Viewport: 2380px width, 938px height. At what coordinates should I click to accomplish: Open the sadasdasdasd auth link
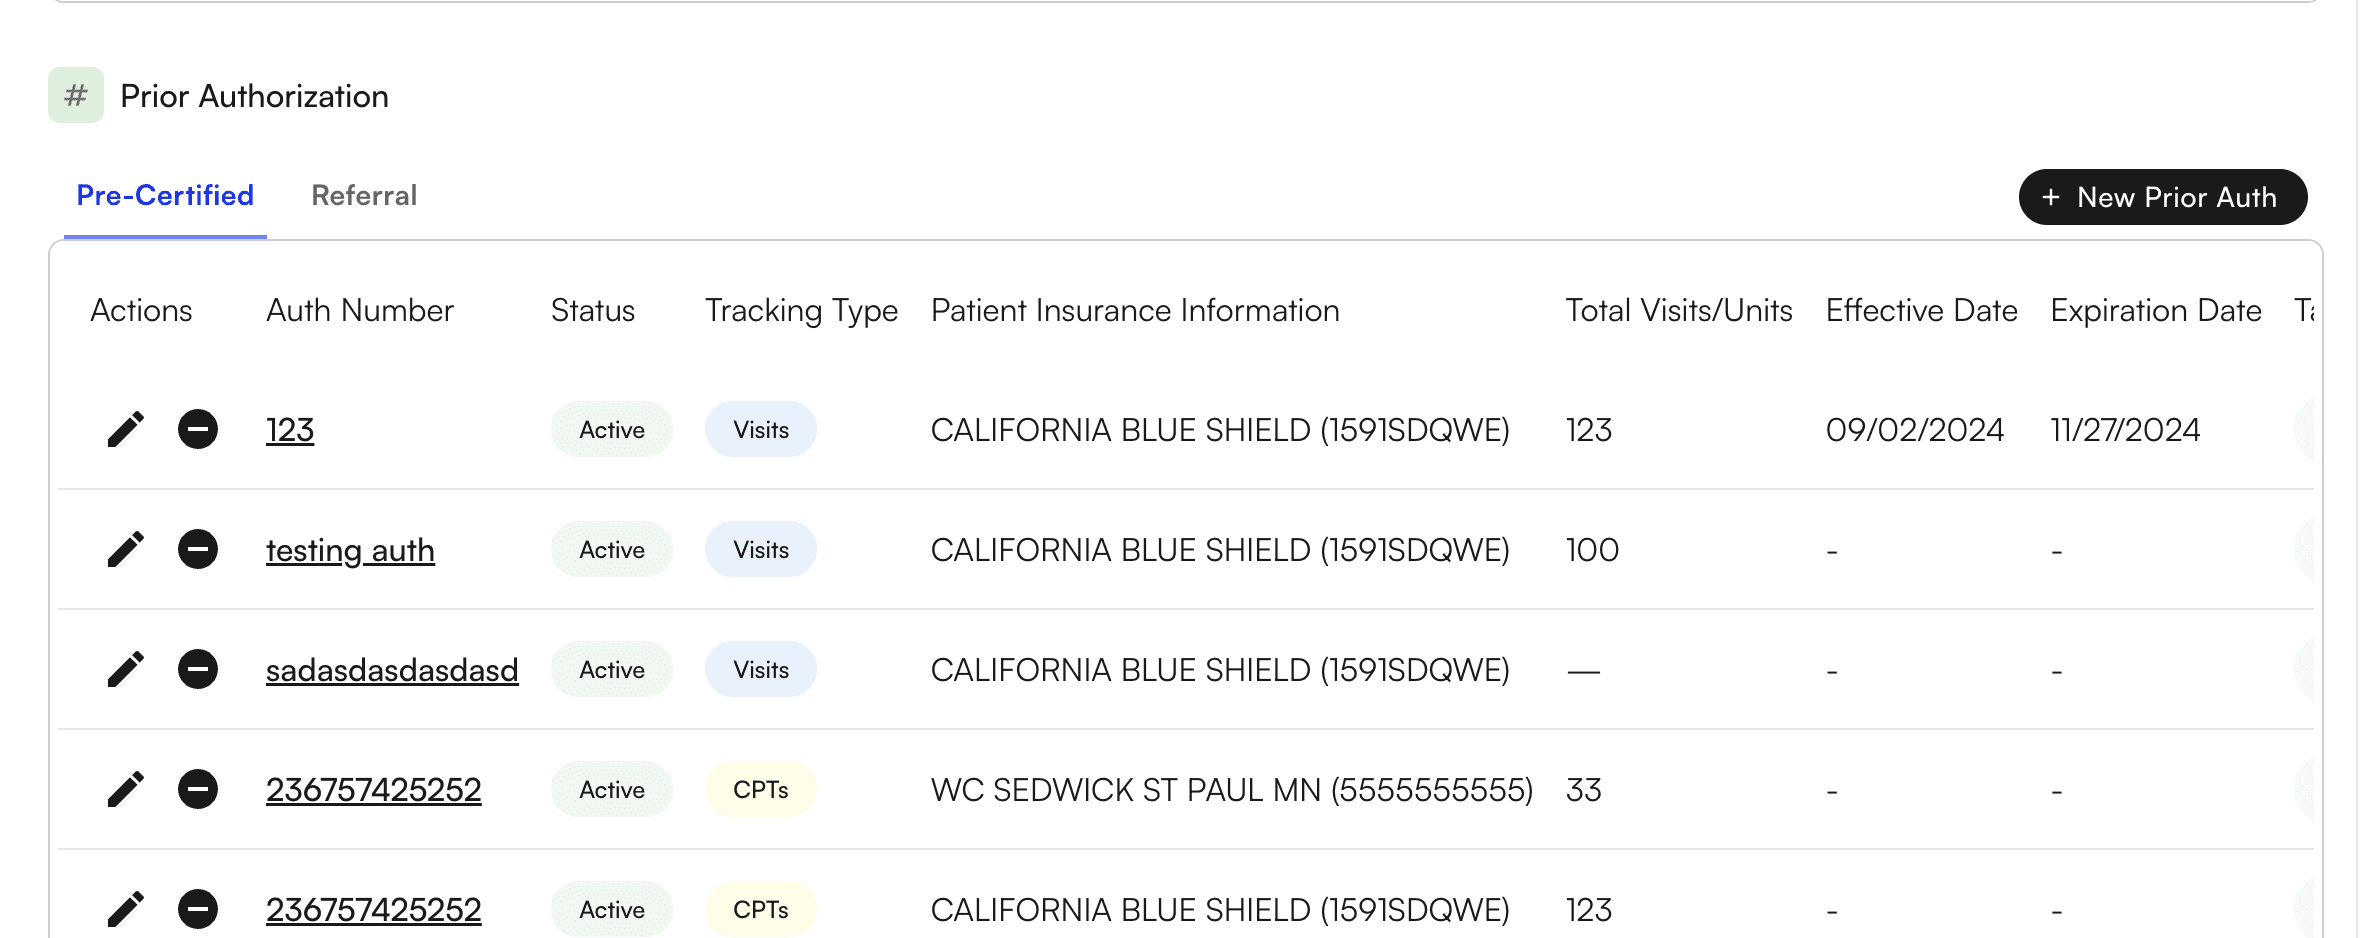tap(392, 670)
